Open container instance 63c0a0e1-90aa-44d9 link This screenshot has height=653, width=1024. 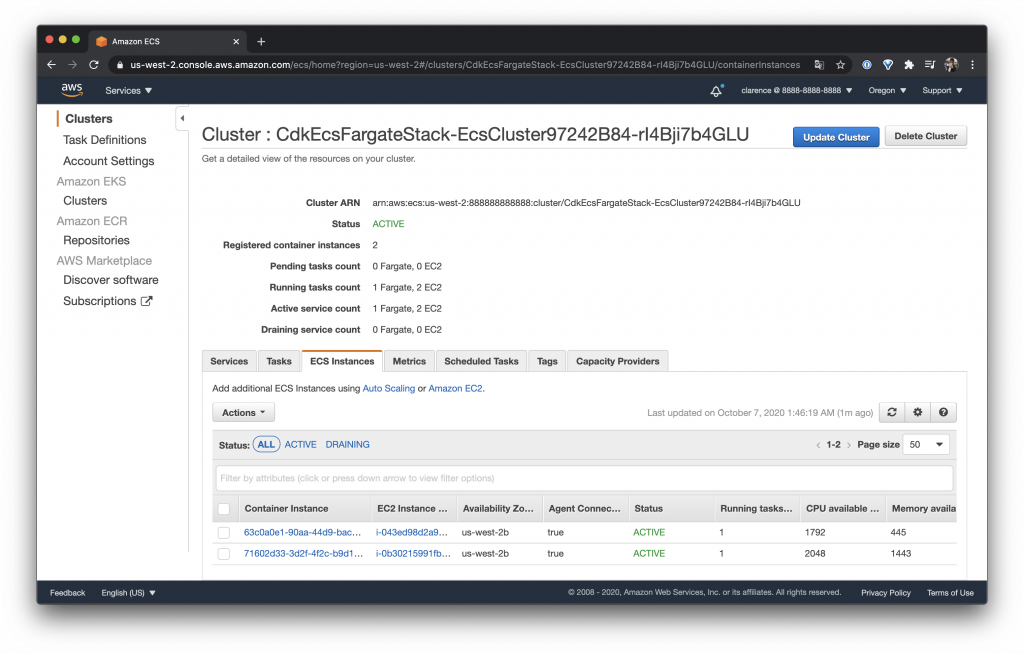click(x=302, y=532)
